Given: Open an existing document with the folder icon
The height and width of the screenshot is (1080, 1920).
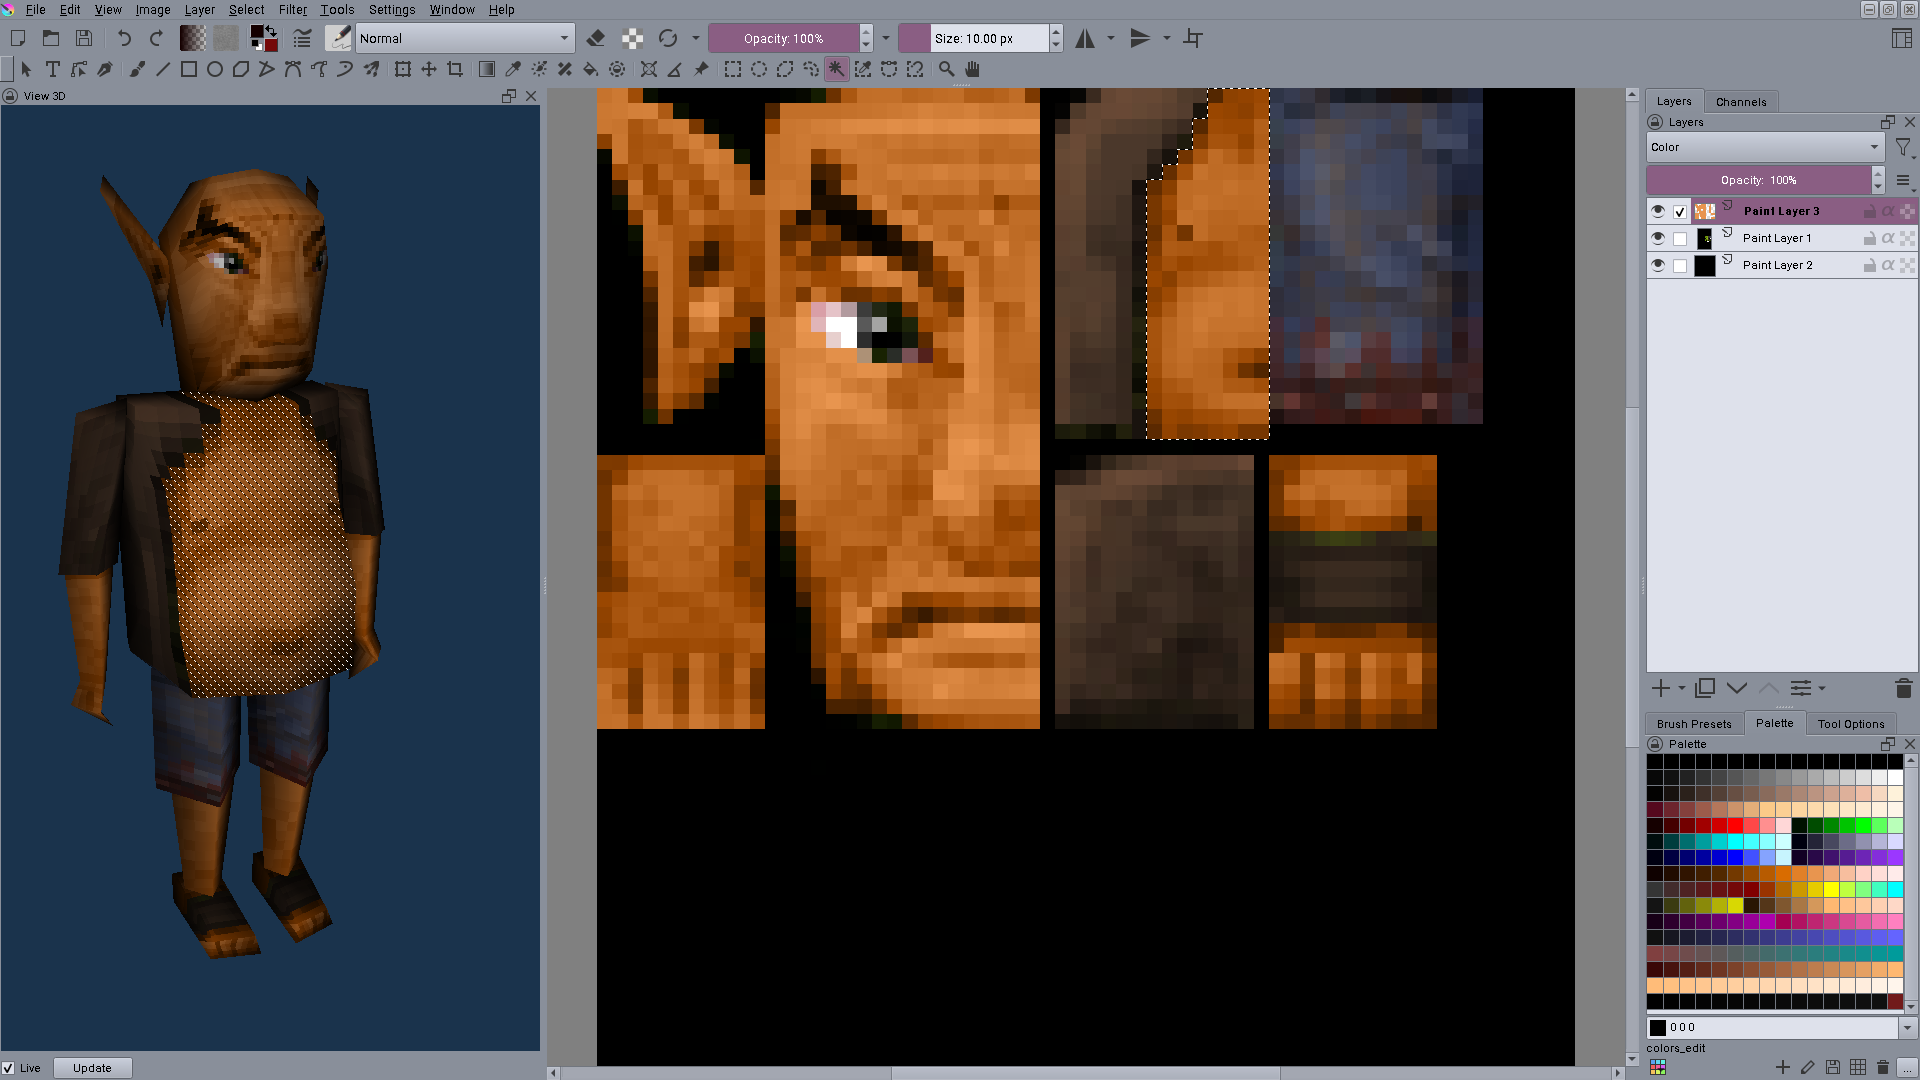Looking at the screenshot, I should (51, 39).
